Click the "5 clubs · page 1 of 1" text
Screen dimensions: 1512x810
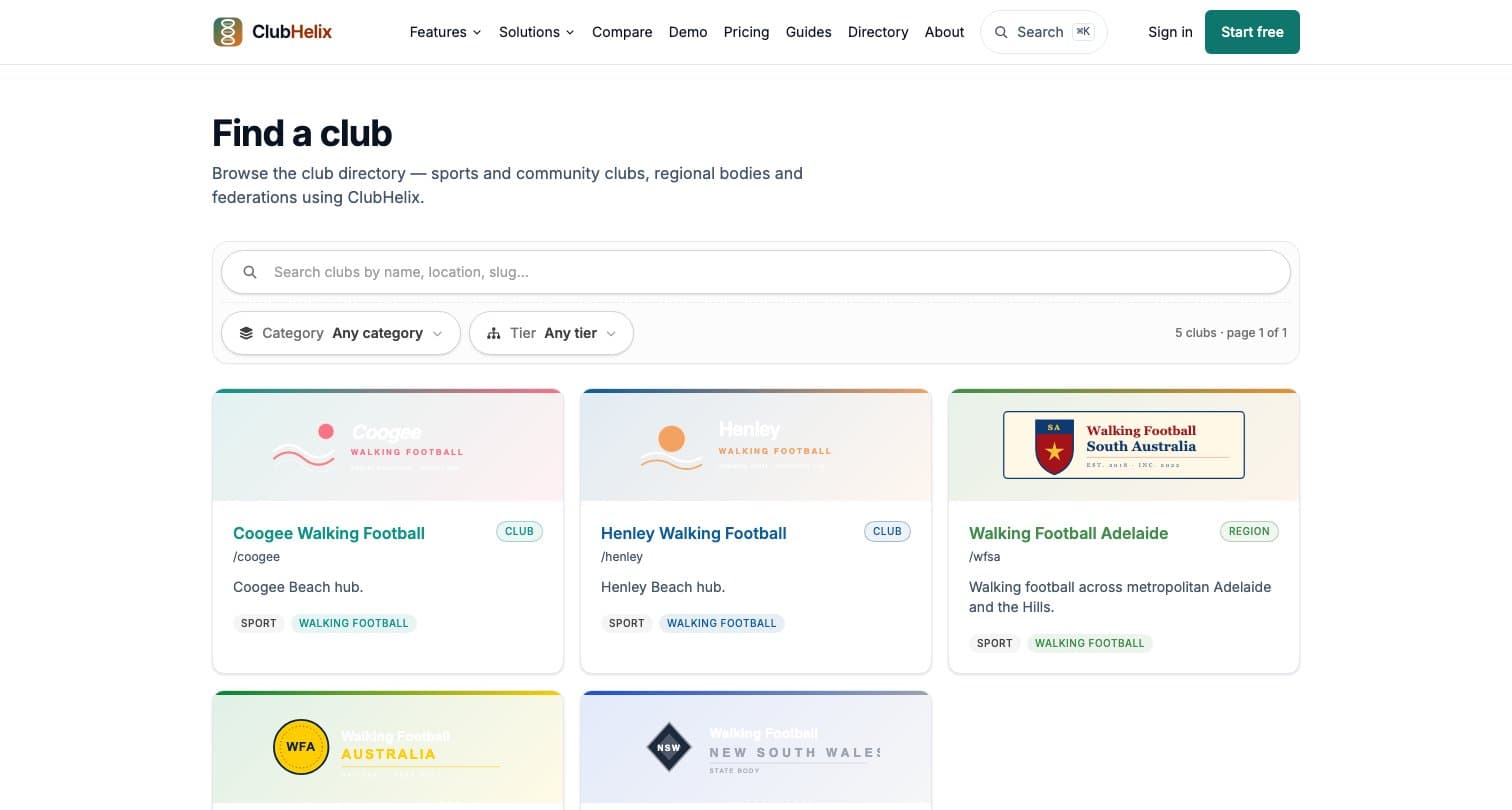(x=1231, y=333)
